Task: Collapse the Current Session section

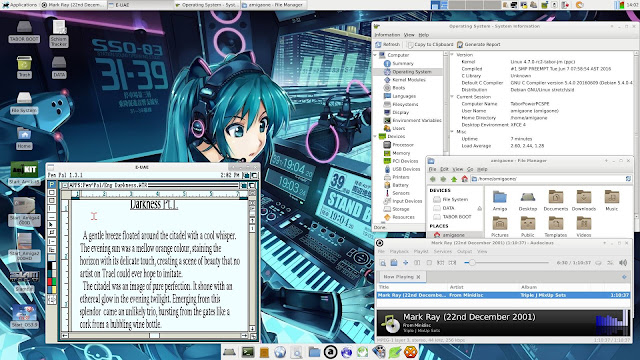Action: click(452, 97)
